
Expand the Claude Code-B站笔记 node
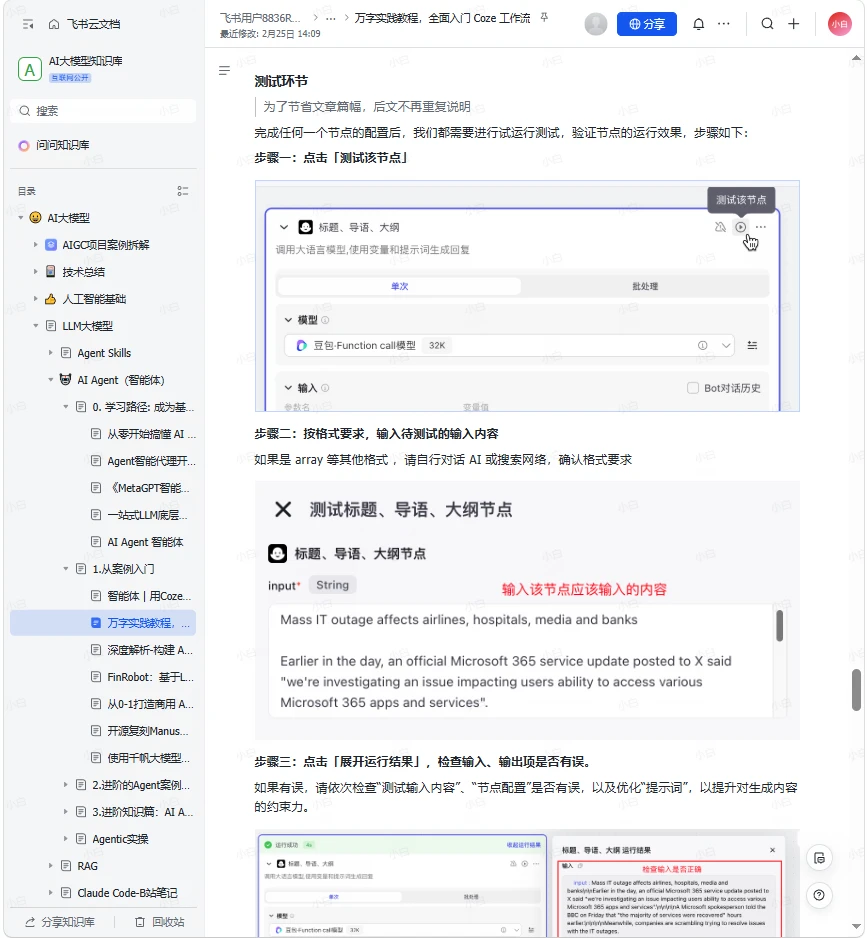51,893
